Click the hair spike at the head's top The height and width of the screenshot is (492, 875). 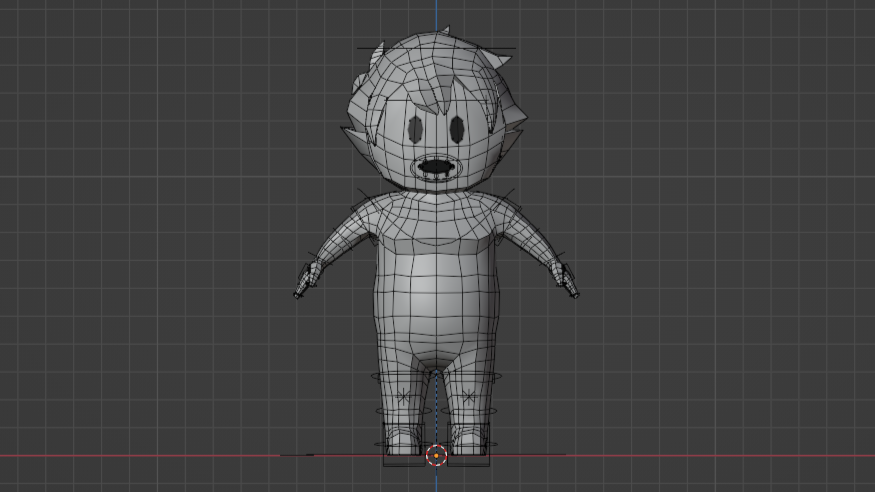(x=443, y=31)
